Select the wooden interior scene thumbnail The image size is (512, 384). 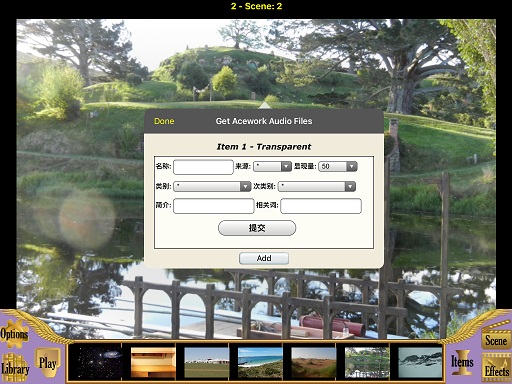pyautogui.click(x=153, y=362)
